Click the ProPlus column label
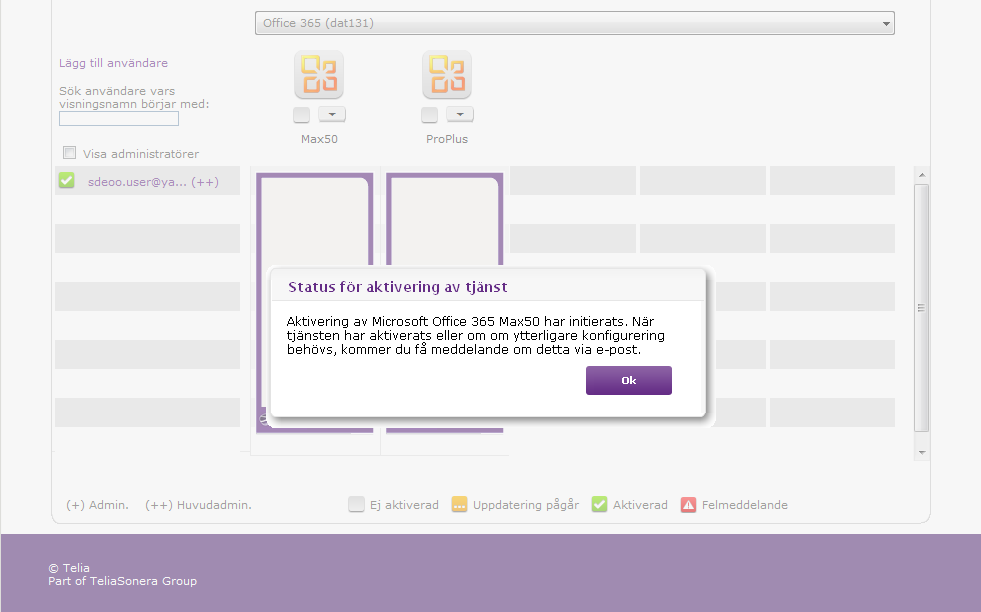The height and width of the screenshot is (612, 981). click(447, 139)
